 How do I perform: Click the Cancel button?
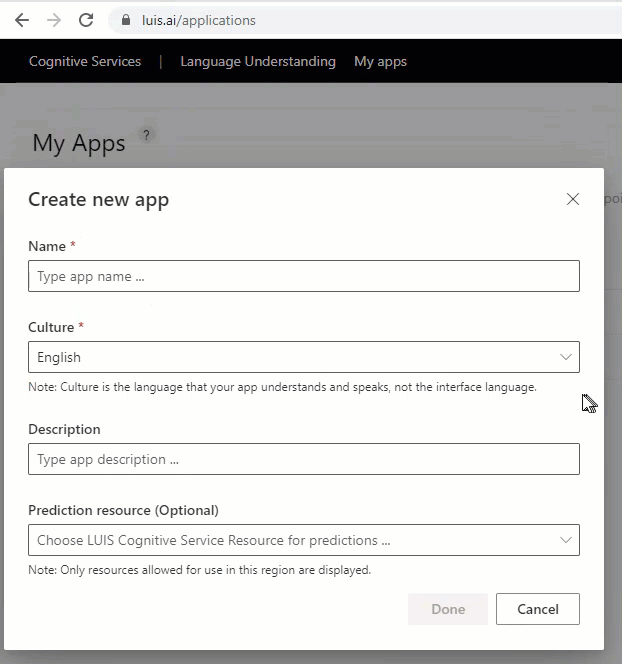click(x=538, y=609)
